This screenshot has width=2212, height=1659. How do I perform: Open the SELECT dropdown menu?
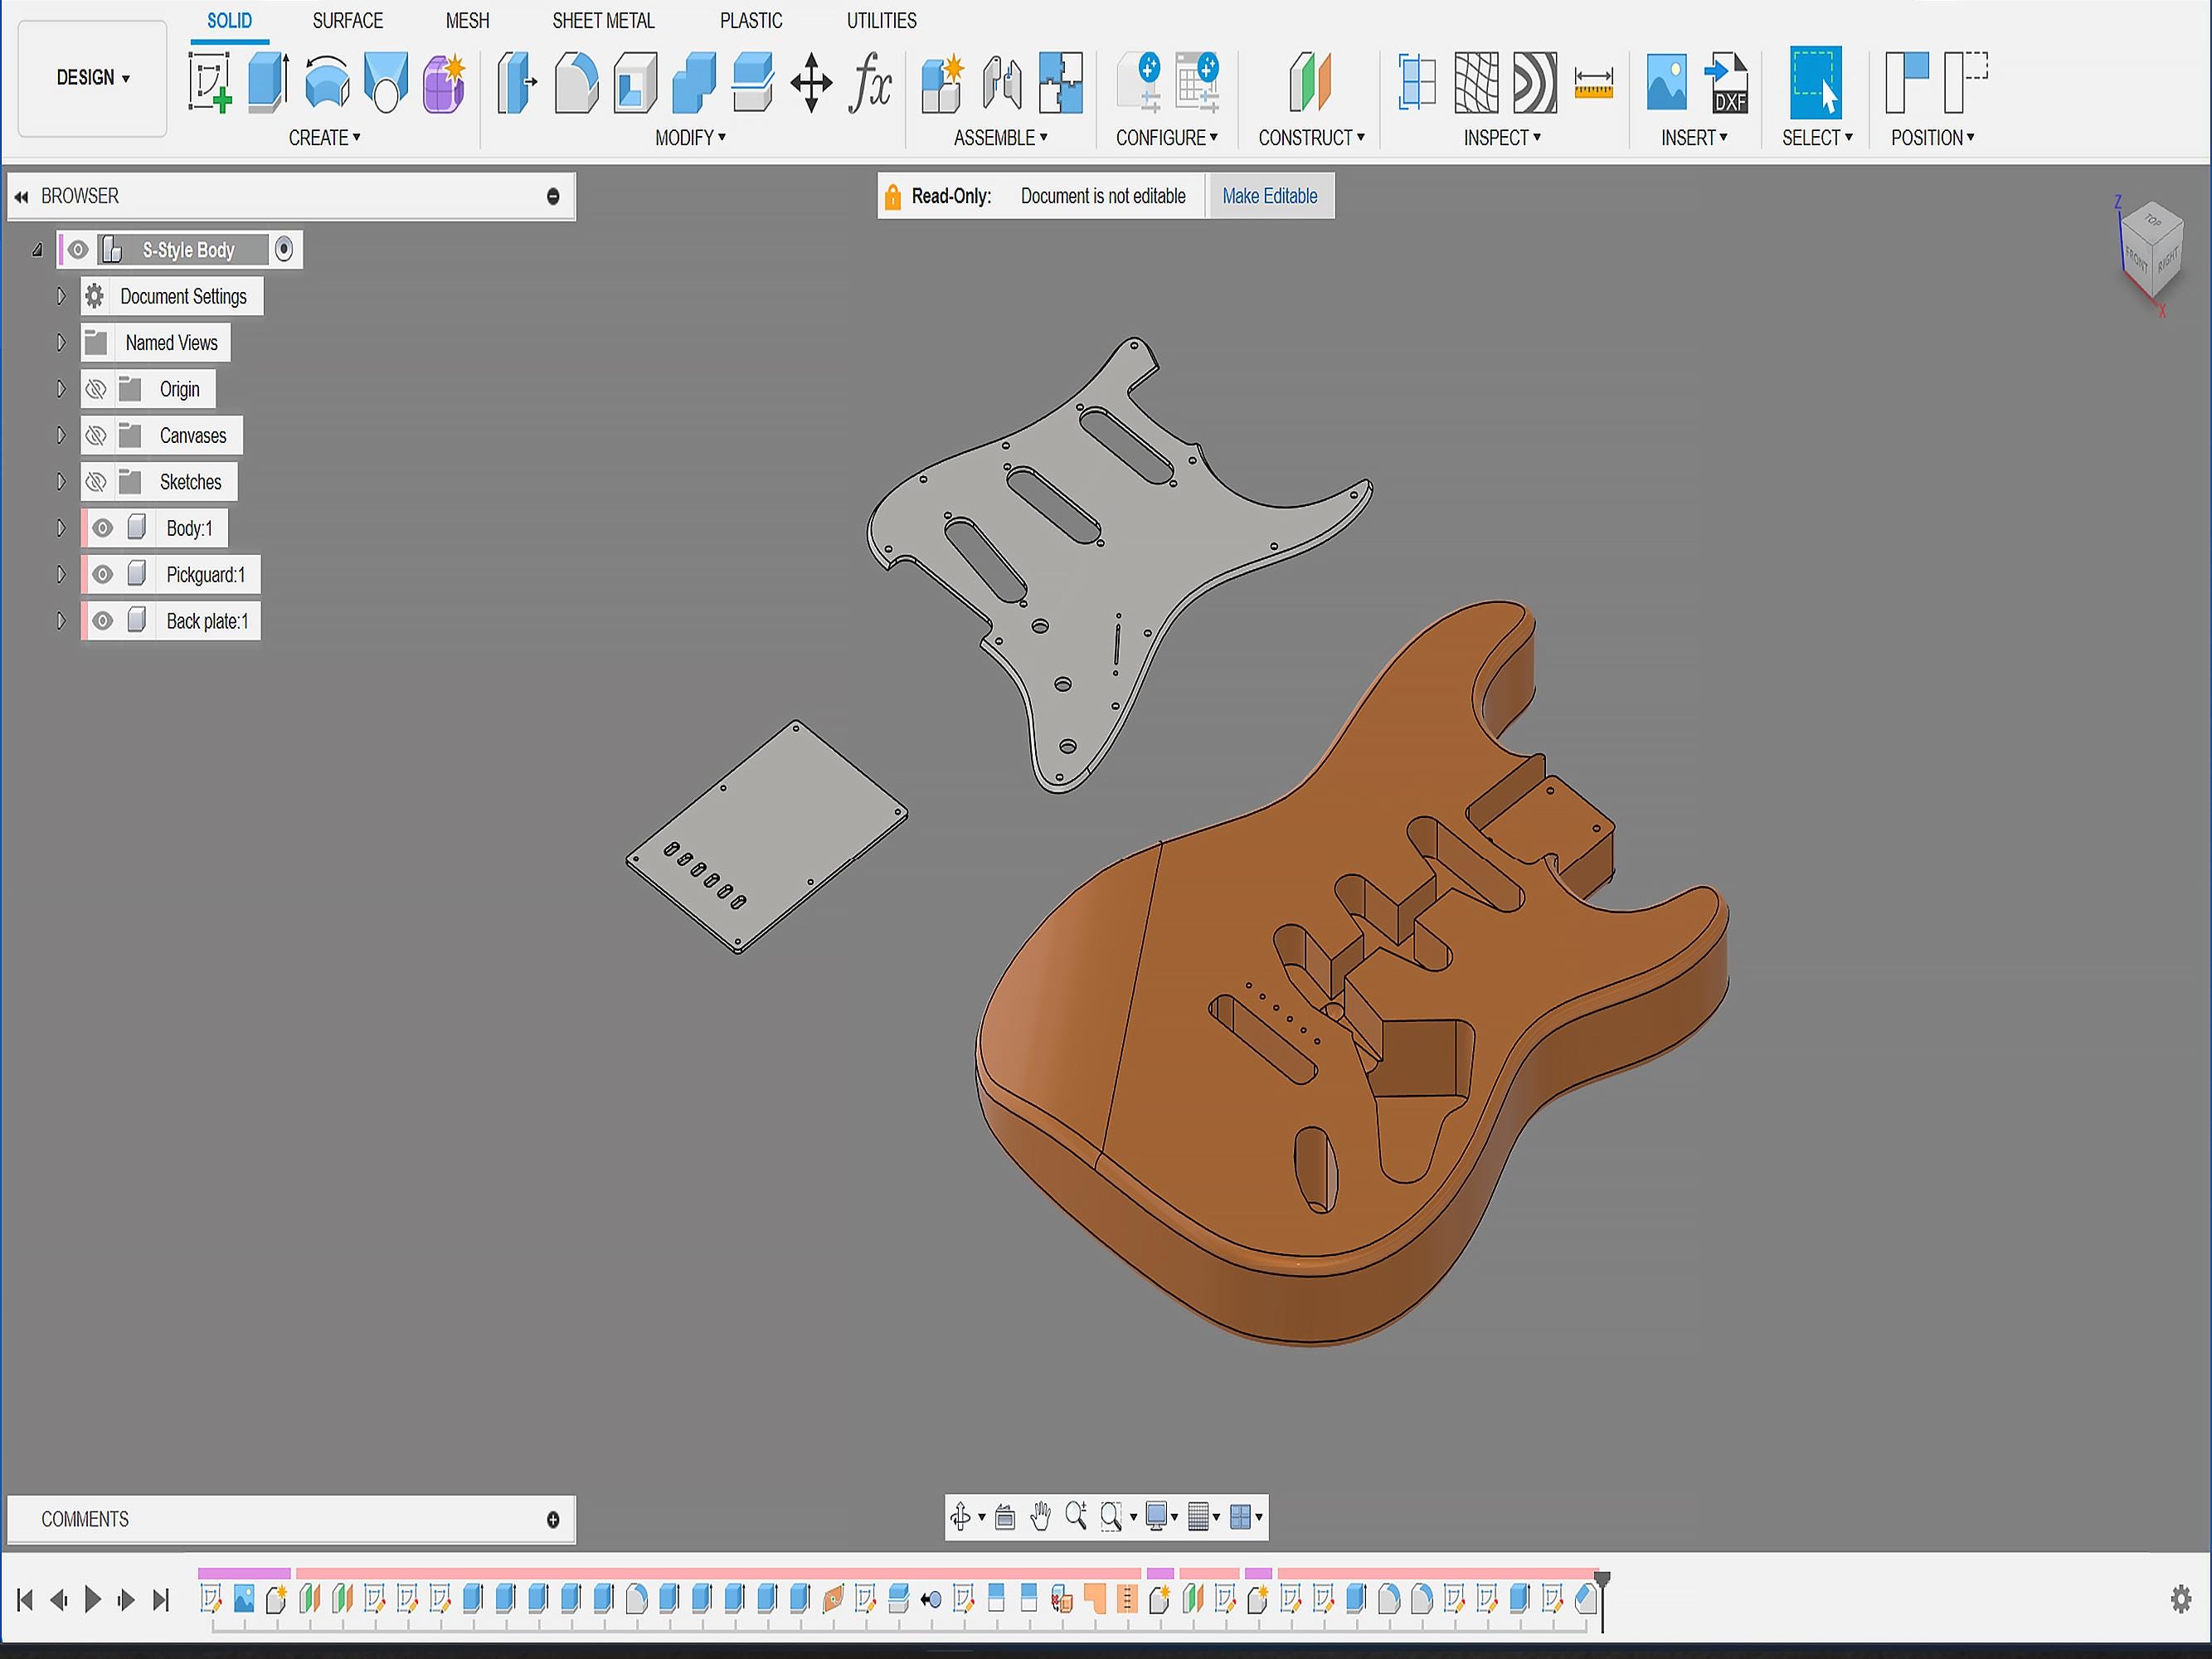click(x=1817, y=138)
